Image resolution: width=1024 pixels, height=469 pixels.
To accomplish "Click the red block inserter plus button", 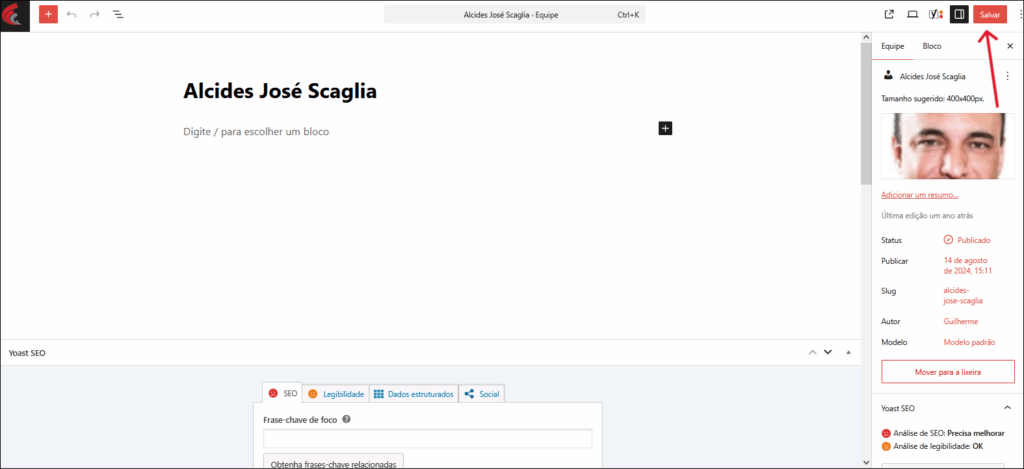I will tap(48, 15).
